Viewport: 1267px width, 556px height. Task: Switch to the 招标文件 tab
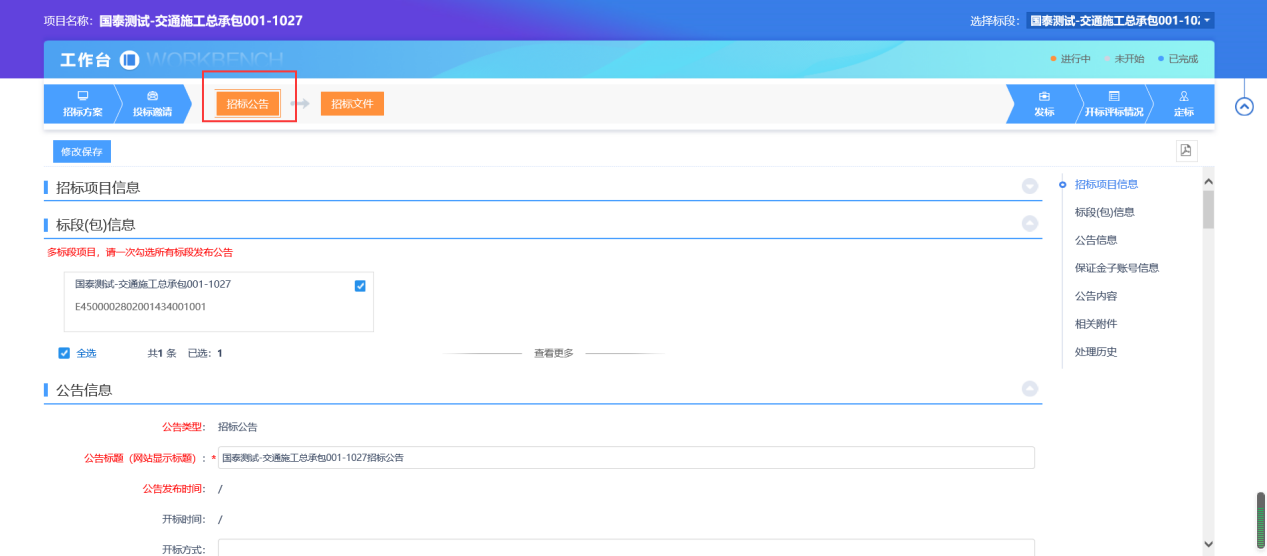352,104
